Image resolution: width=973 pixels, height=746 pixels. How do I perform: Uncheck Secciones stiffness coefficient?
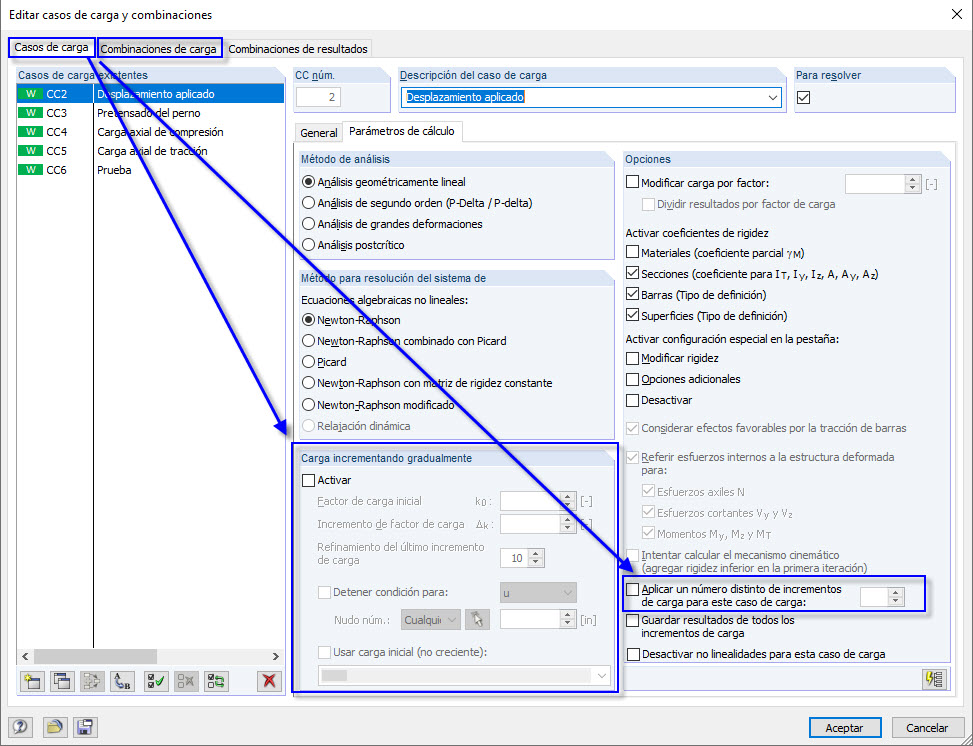point(632,273)
